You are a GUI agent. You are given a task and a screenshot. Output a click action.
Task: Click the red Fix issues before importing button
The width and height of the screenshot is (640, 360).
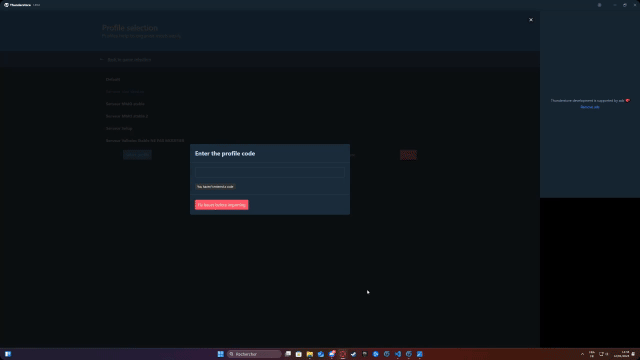222,205
